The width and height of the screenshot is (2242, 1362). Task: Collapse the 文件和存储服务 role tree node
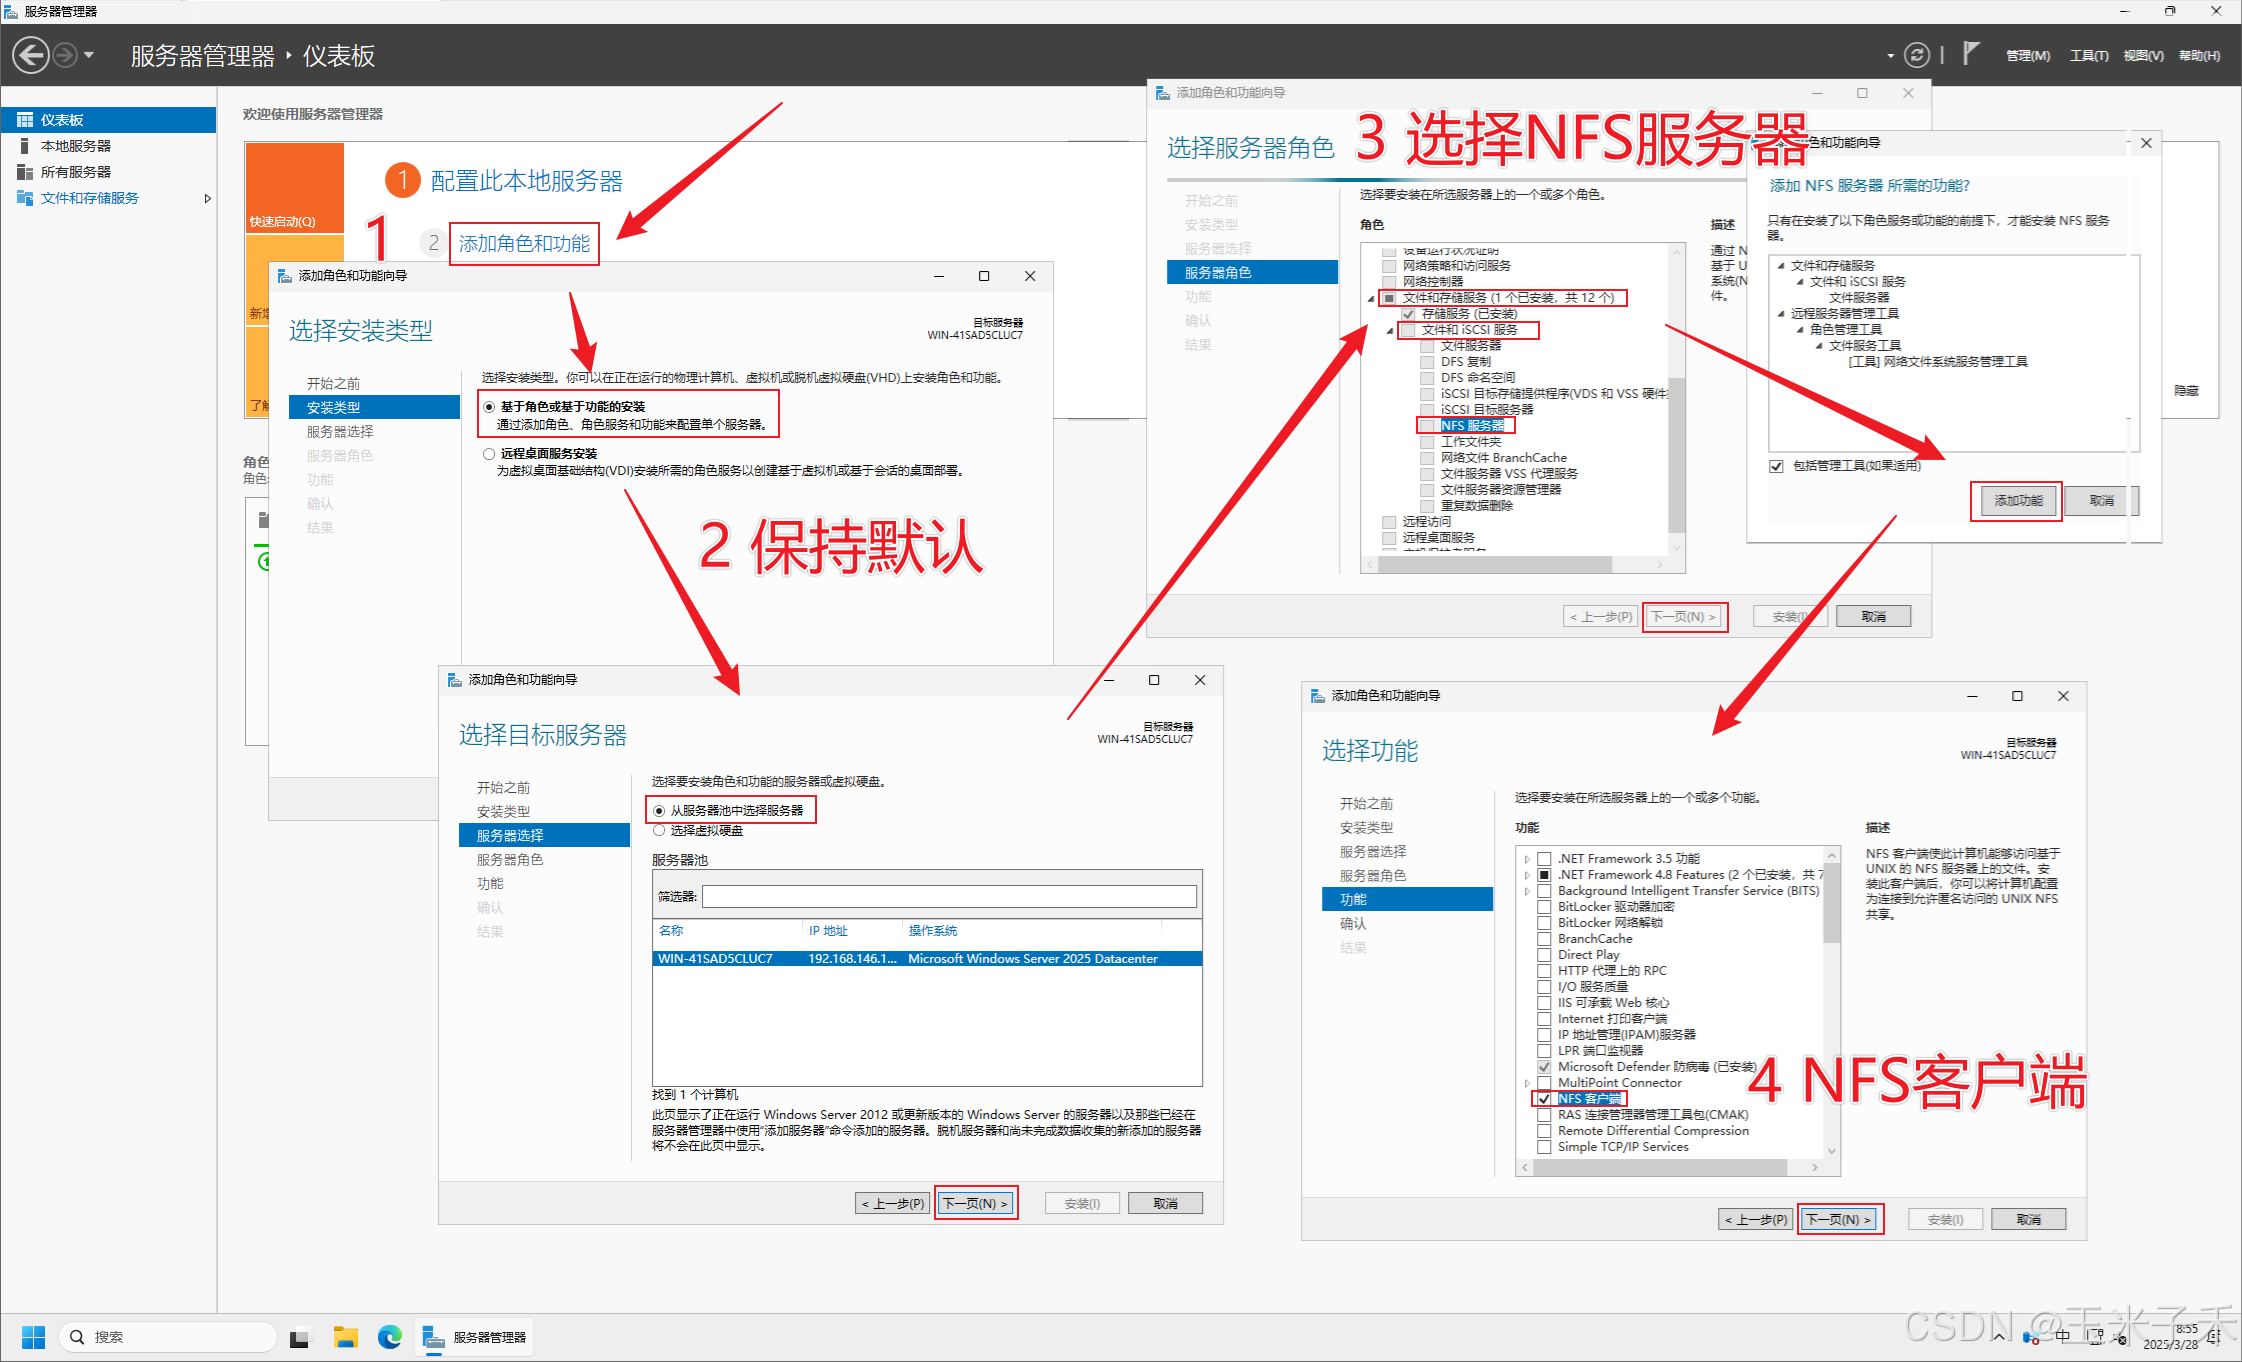1371,298
